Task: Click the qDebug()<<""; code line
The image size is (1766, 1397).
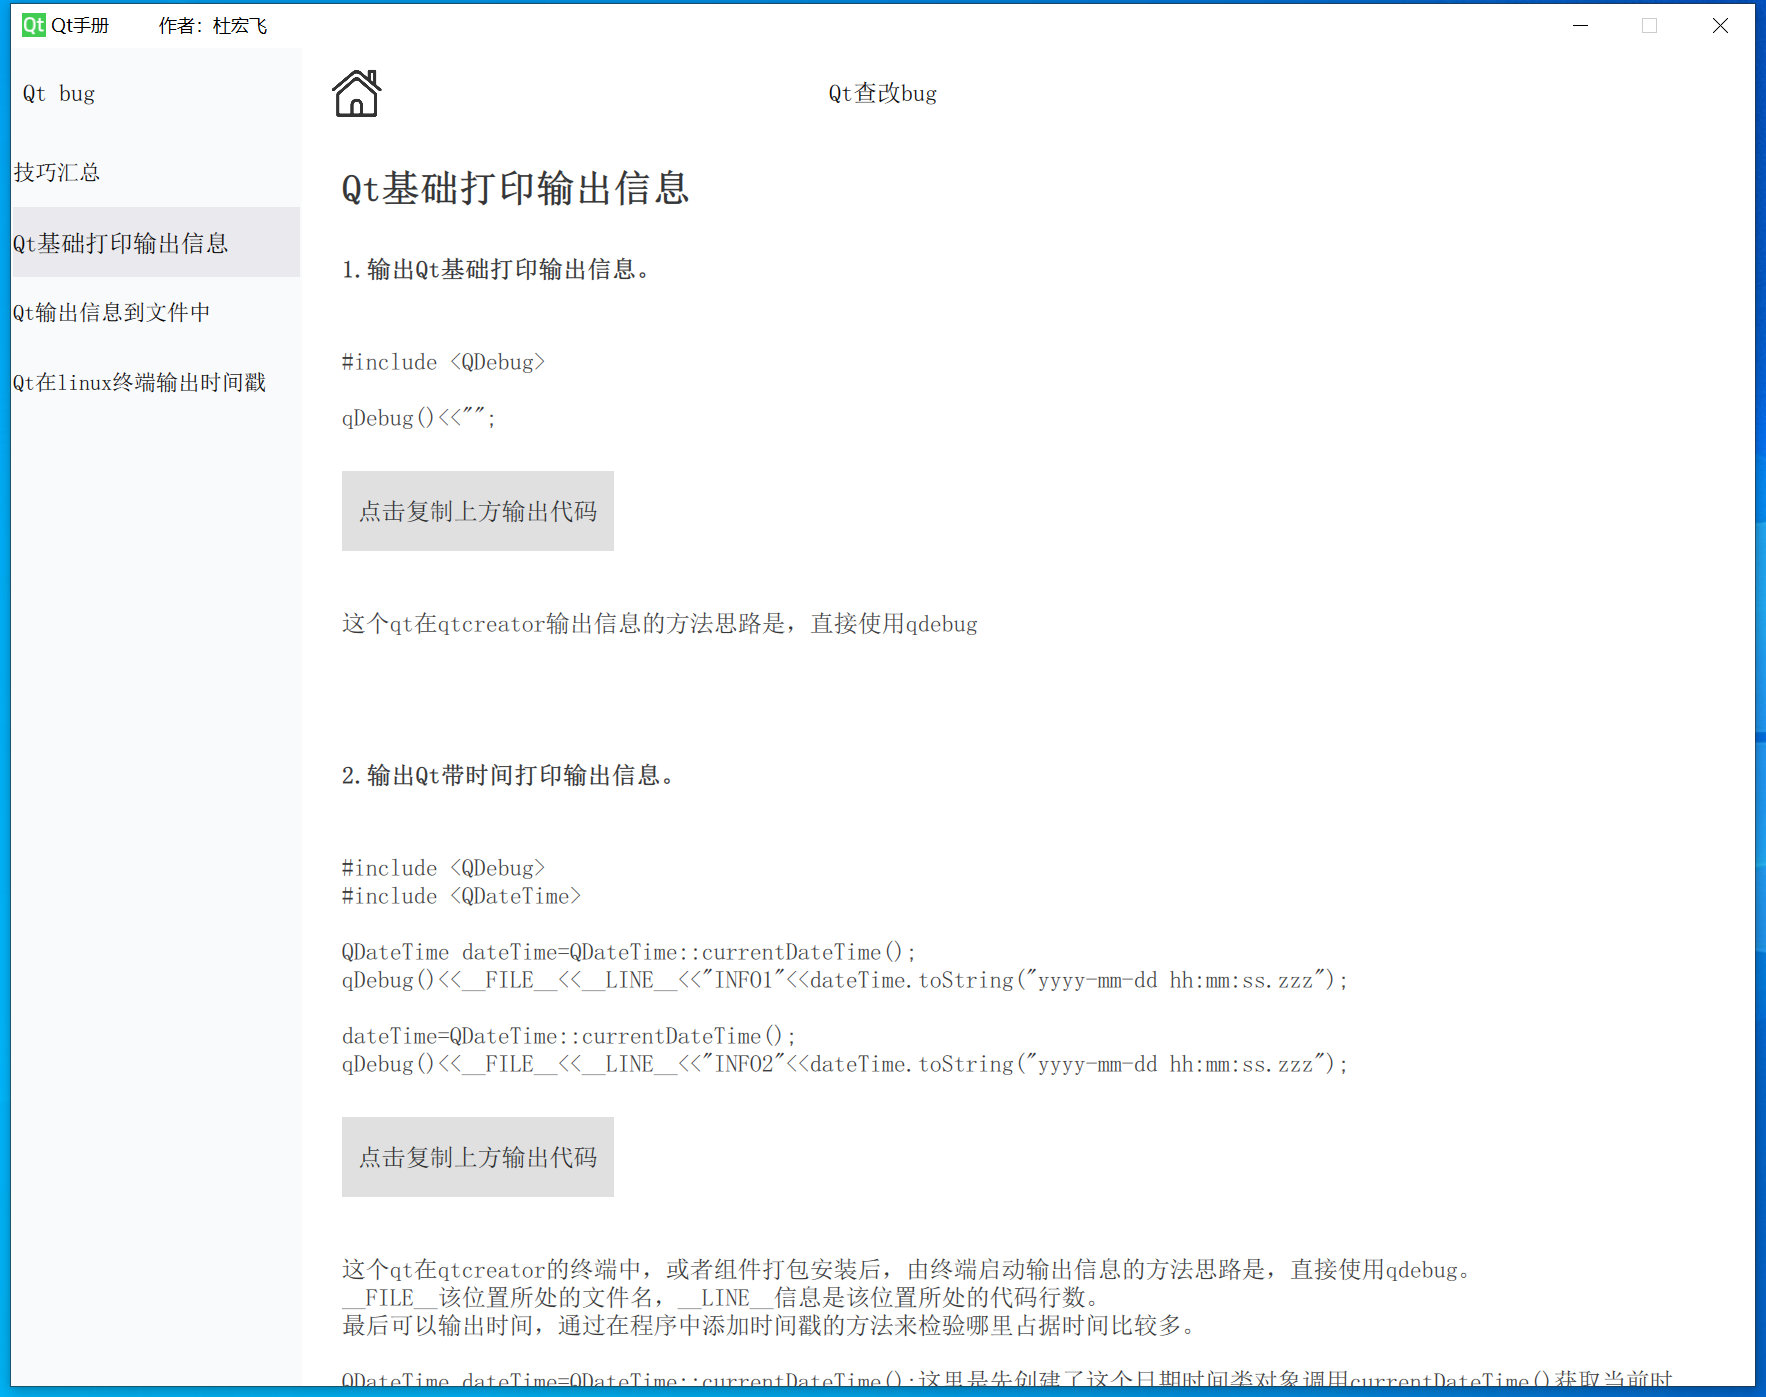Action: (419, 418)
